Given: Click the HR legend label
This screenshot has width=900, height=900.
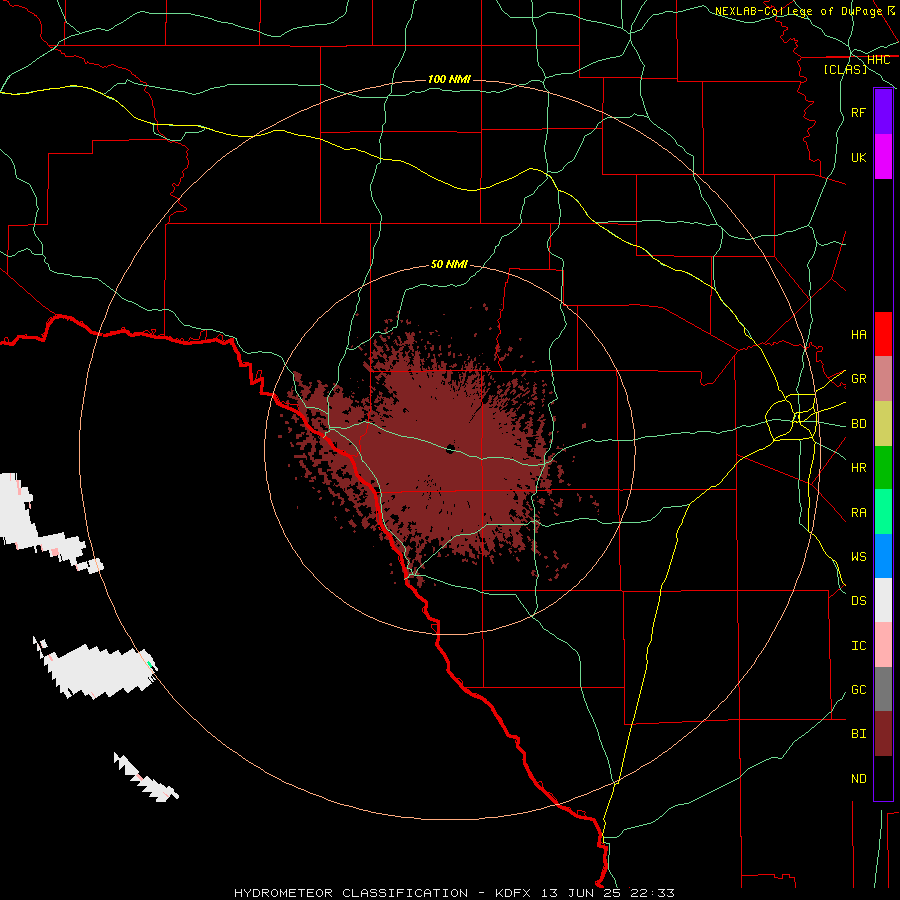Looking at the screenshot, I should pos(858,468).
